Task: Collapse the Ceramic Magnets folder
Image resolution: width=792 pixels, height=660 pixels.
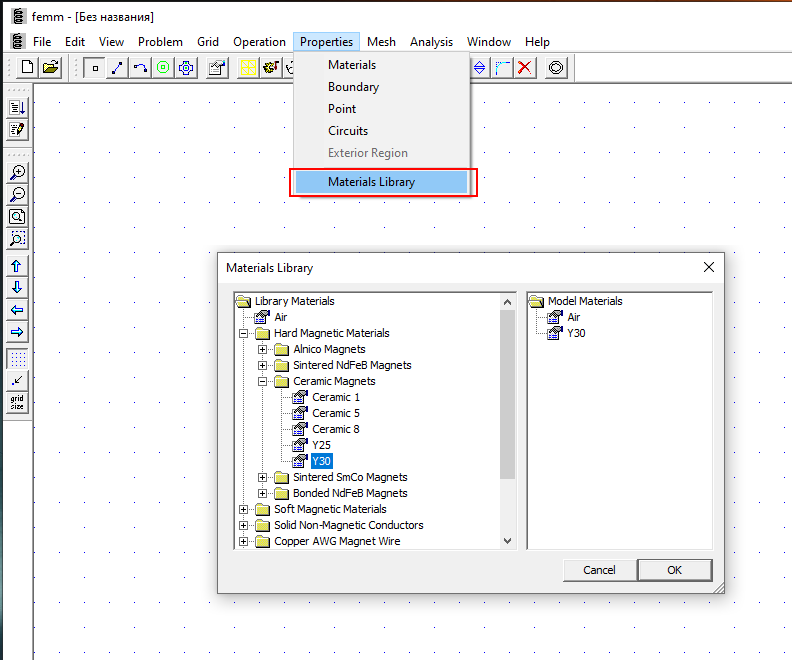Action: pyautogui.click(x=262, y=381)
